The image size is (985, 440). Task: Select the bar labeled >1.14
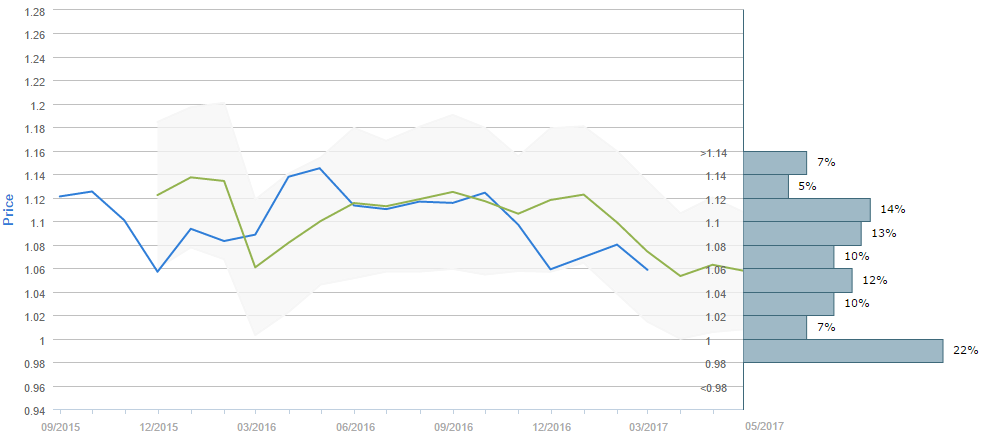click(775, 163)
